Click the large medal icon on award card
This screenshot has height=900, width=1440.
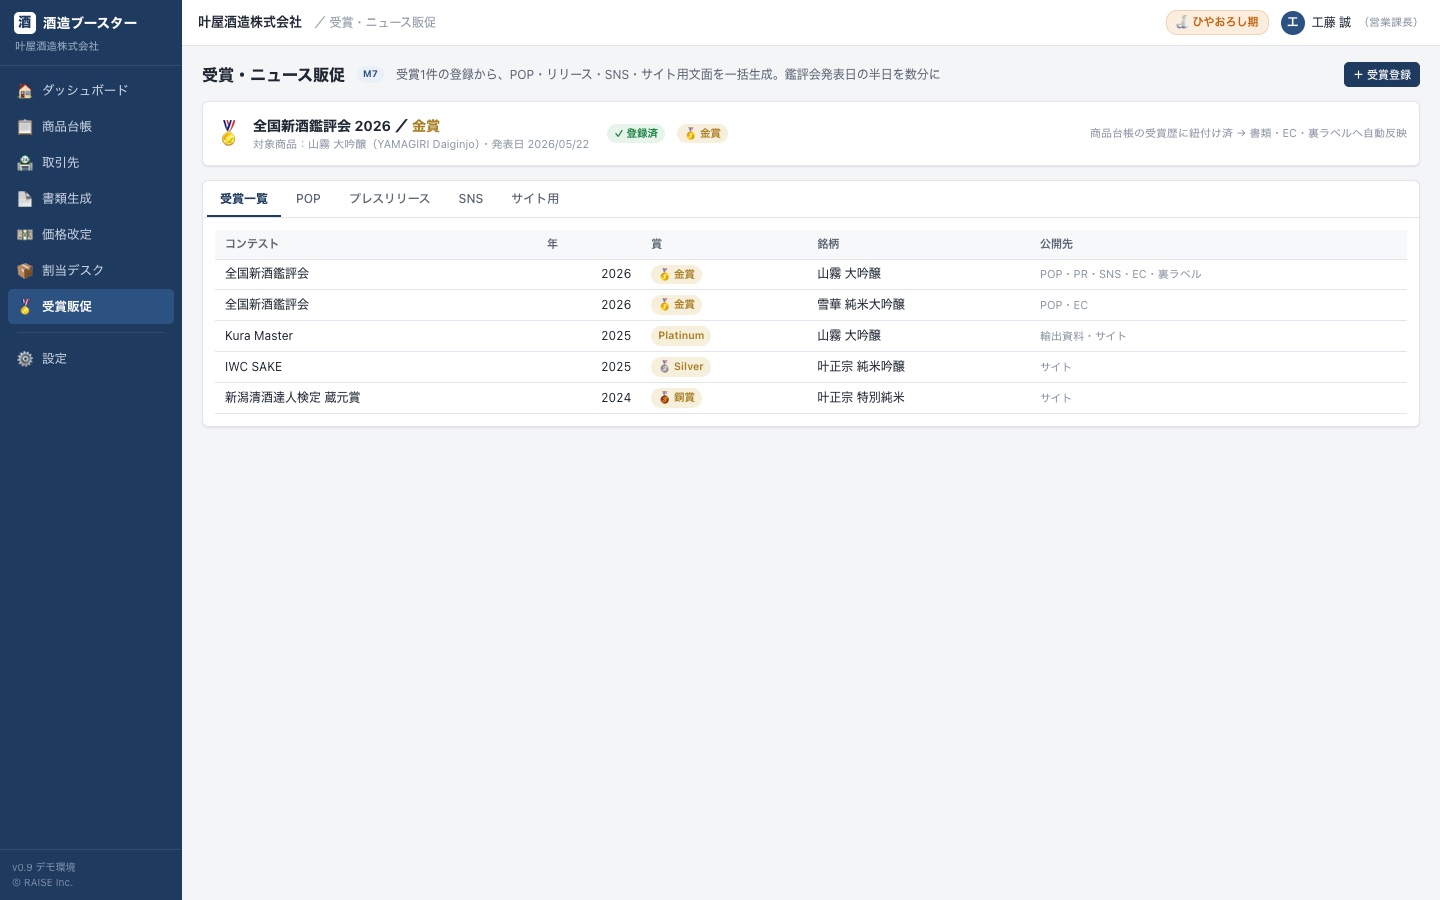pos(229,133)
